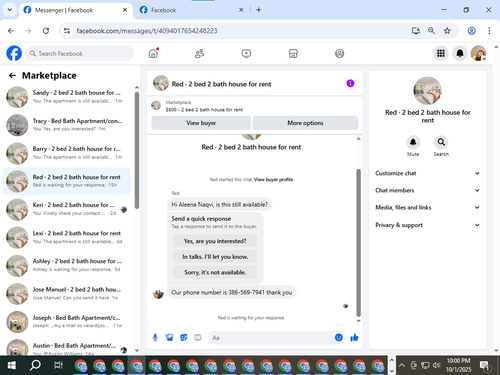
Task: Open Windows taskbar search
Action: (x=35, y=365)
